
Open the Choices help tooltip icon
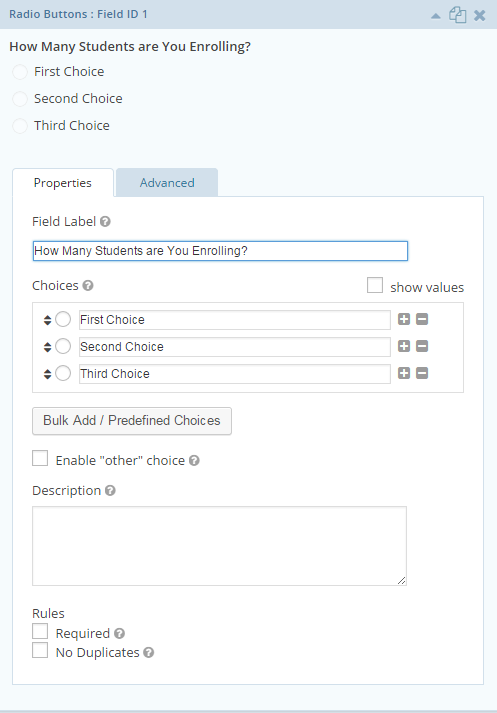(88, 286)
